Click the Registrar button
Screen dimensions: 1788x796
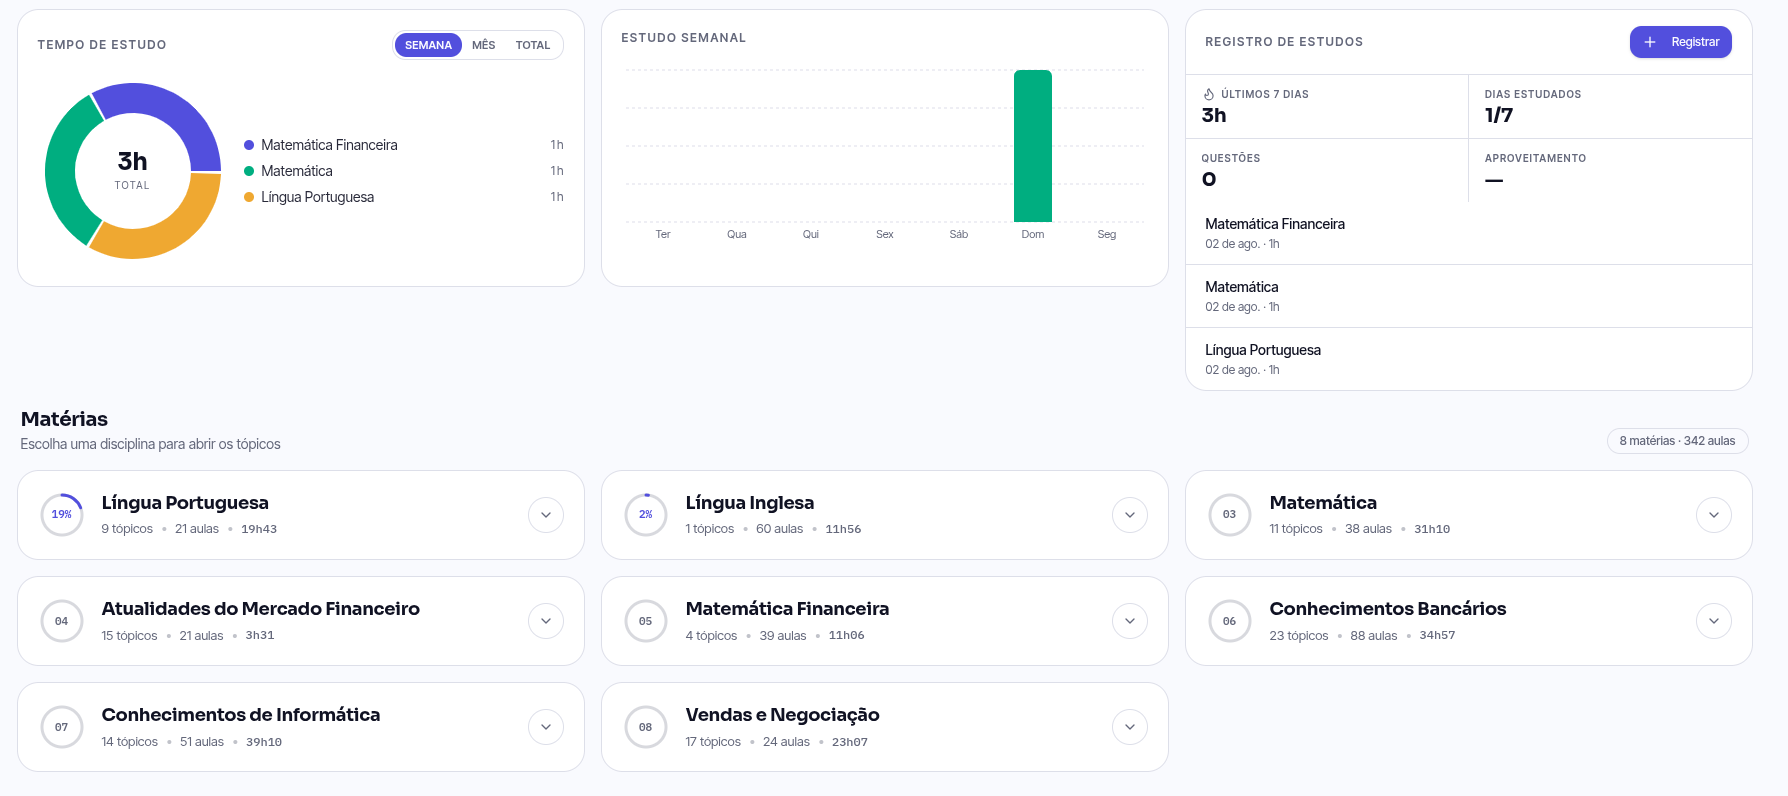1681,42
